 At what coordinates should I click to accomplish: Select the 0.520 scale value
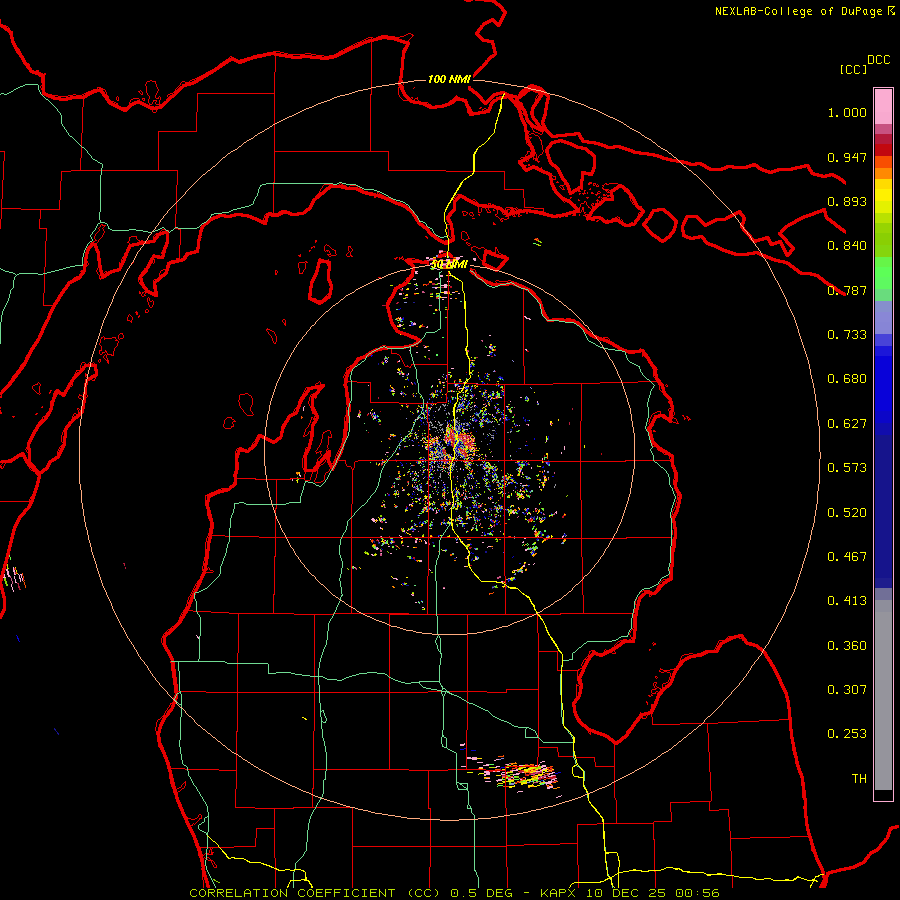(847, 513)
